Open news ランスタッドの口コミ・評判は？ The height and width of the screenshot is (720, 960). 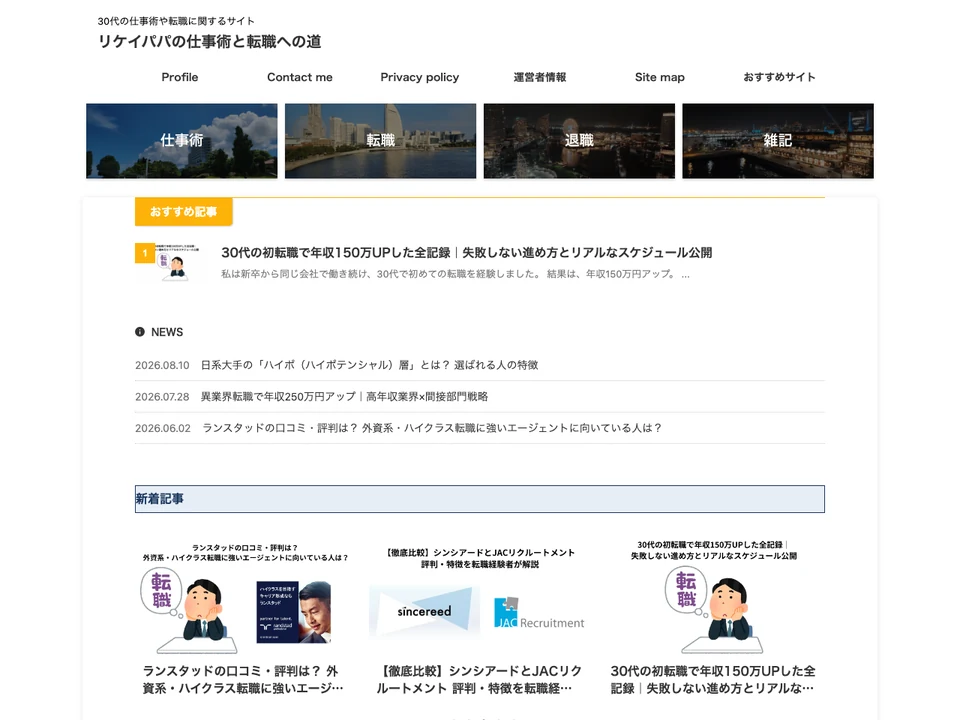point(432,428)
